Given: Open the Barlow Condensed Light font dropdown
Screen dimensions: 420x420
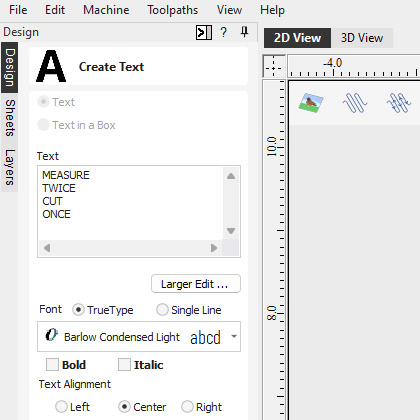Looking at the screenshot, I should tap(139, 337).
